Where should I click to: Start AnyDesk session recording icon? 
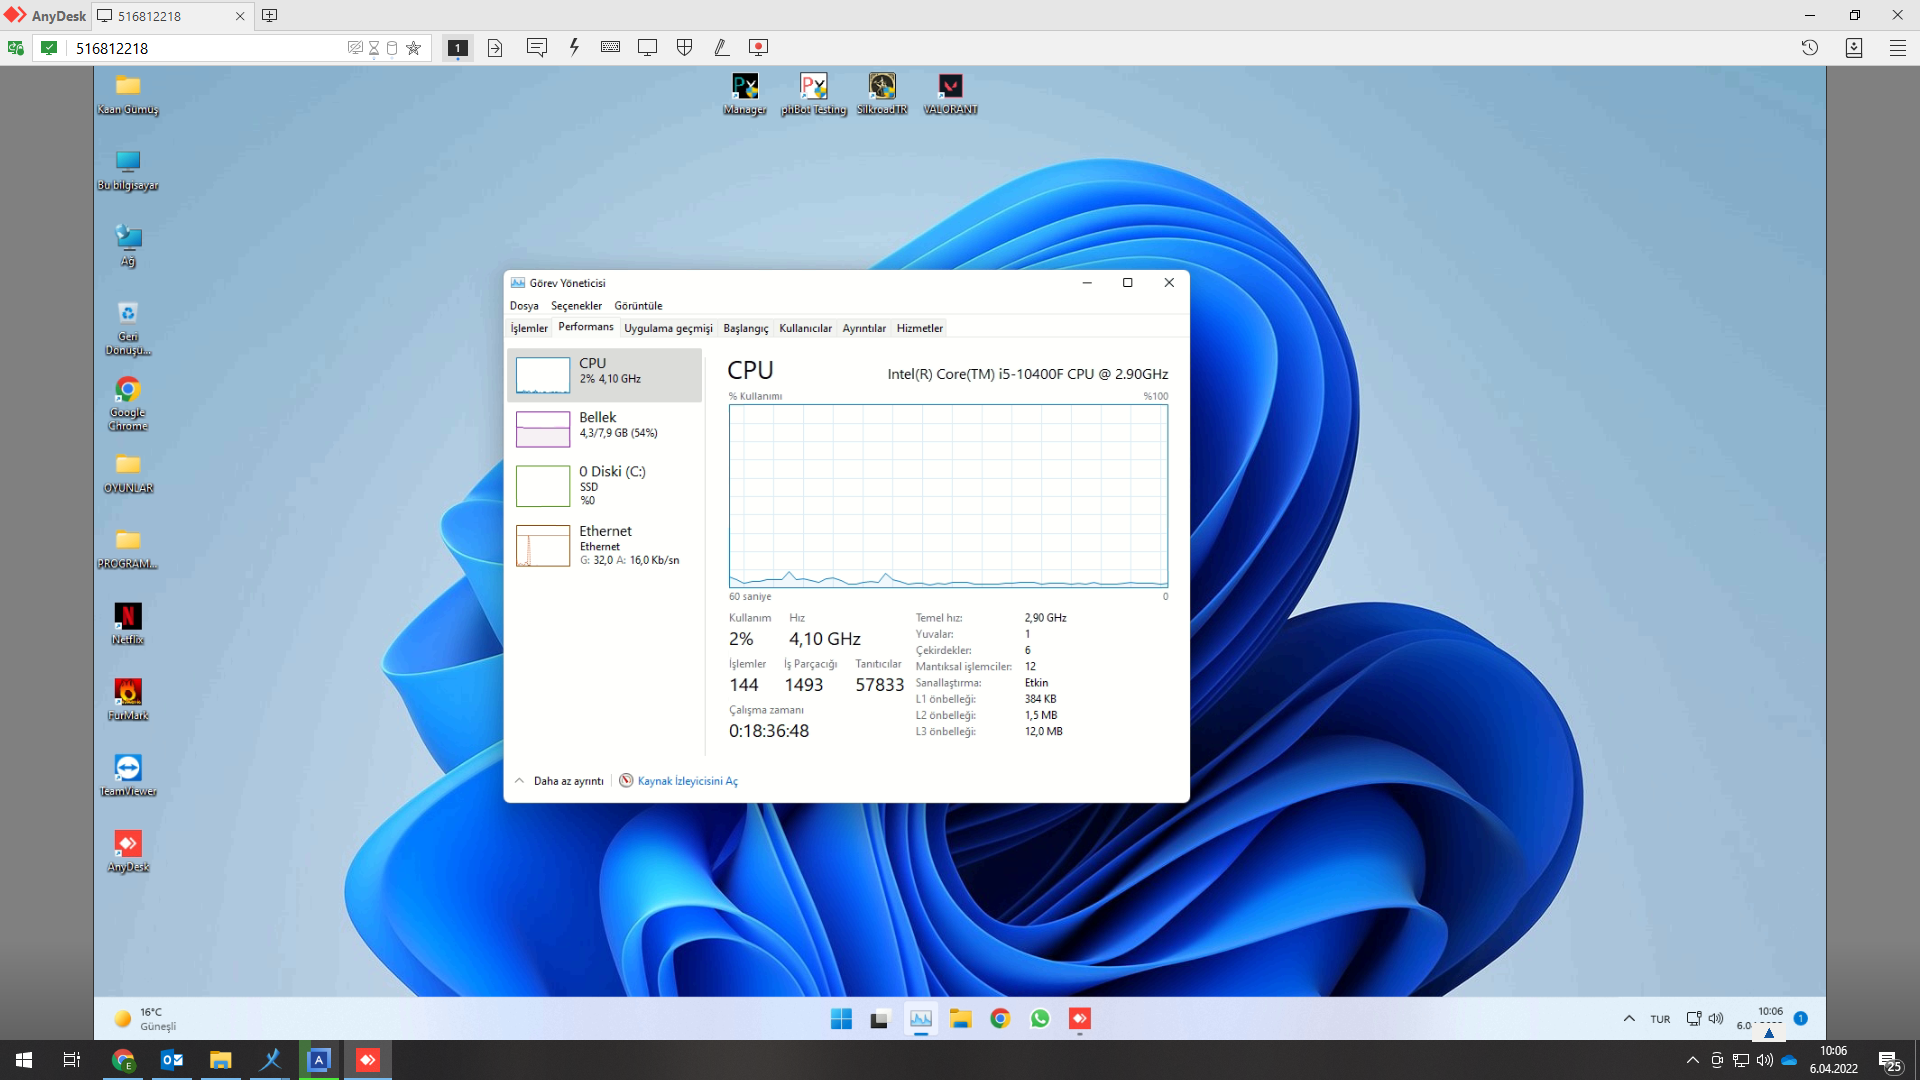coord(759,47)
